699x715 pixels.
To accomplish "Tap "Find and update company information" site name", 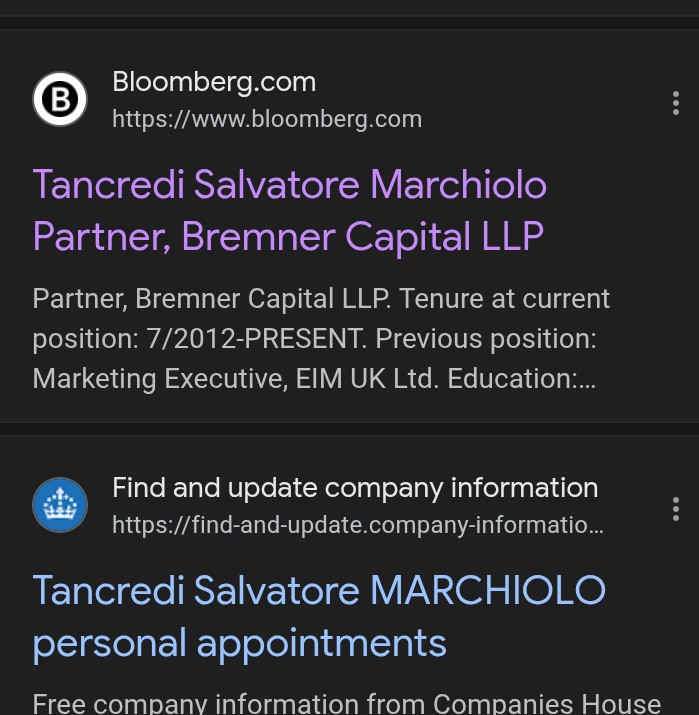I will point(355,488).
